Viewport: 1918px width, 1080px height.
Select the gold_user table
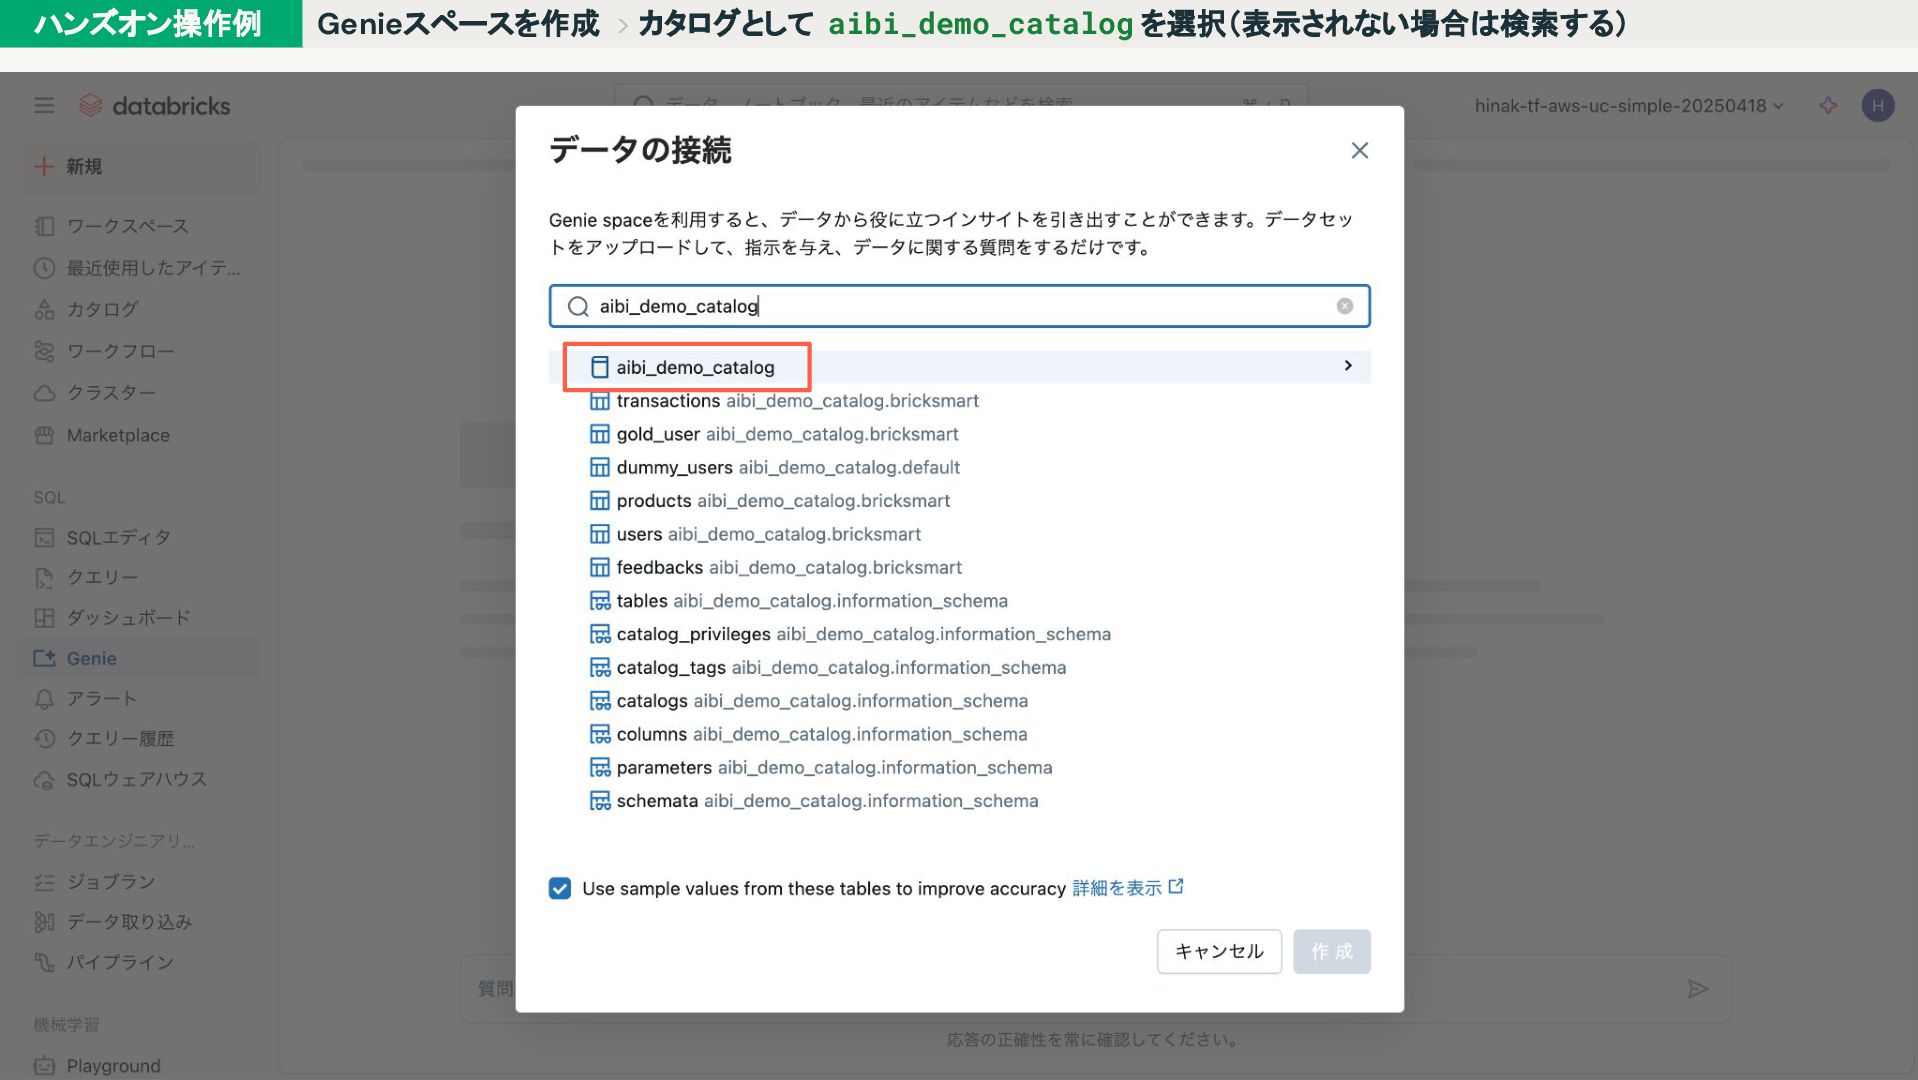pos(773,434)
